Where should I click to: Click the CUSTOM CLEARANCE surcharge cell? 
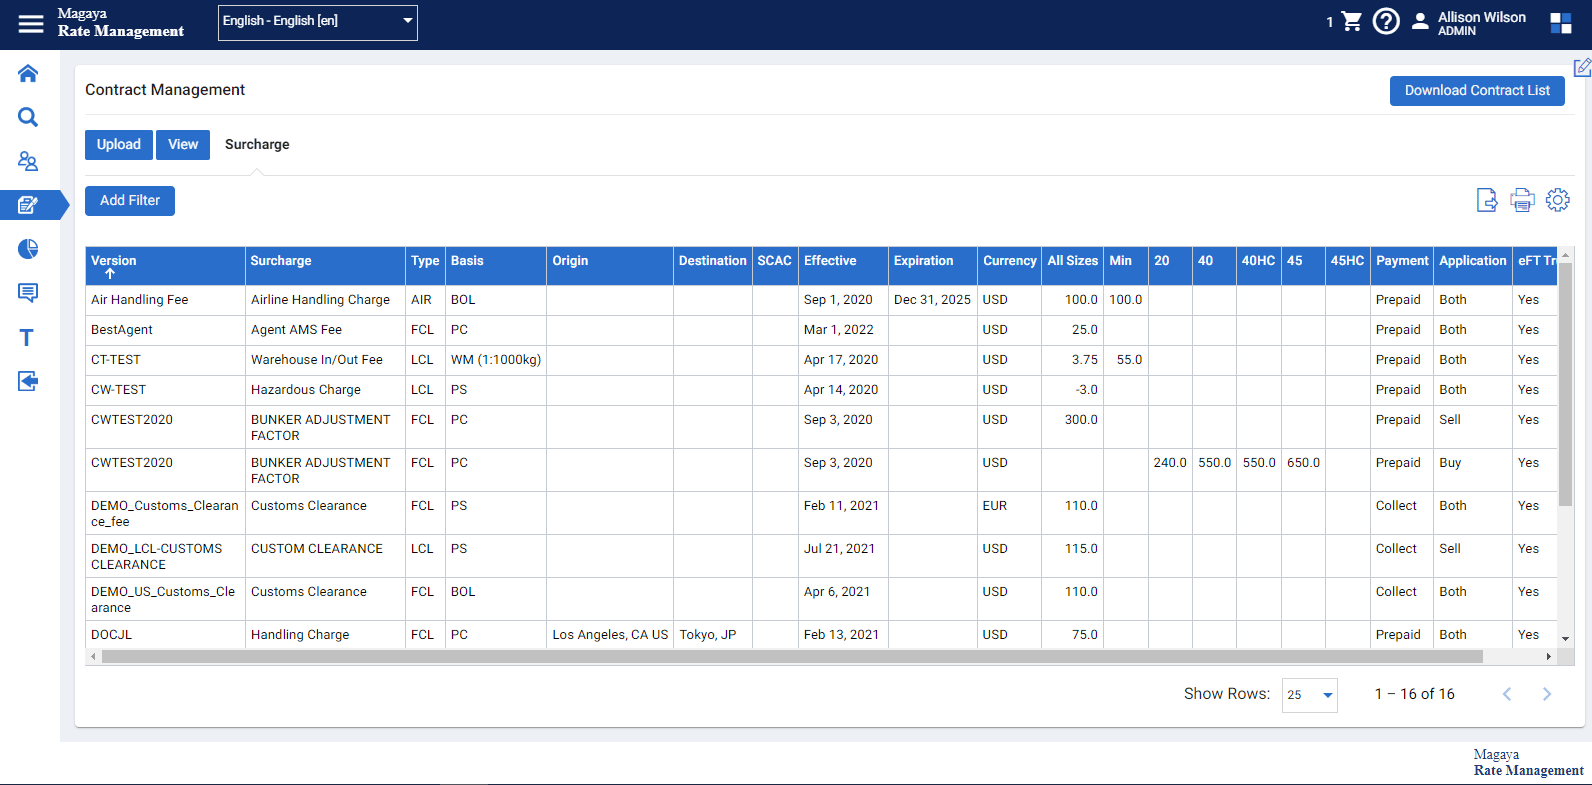[325, 556]
